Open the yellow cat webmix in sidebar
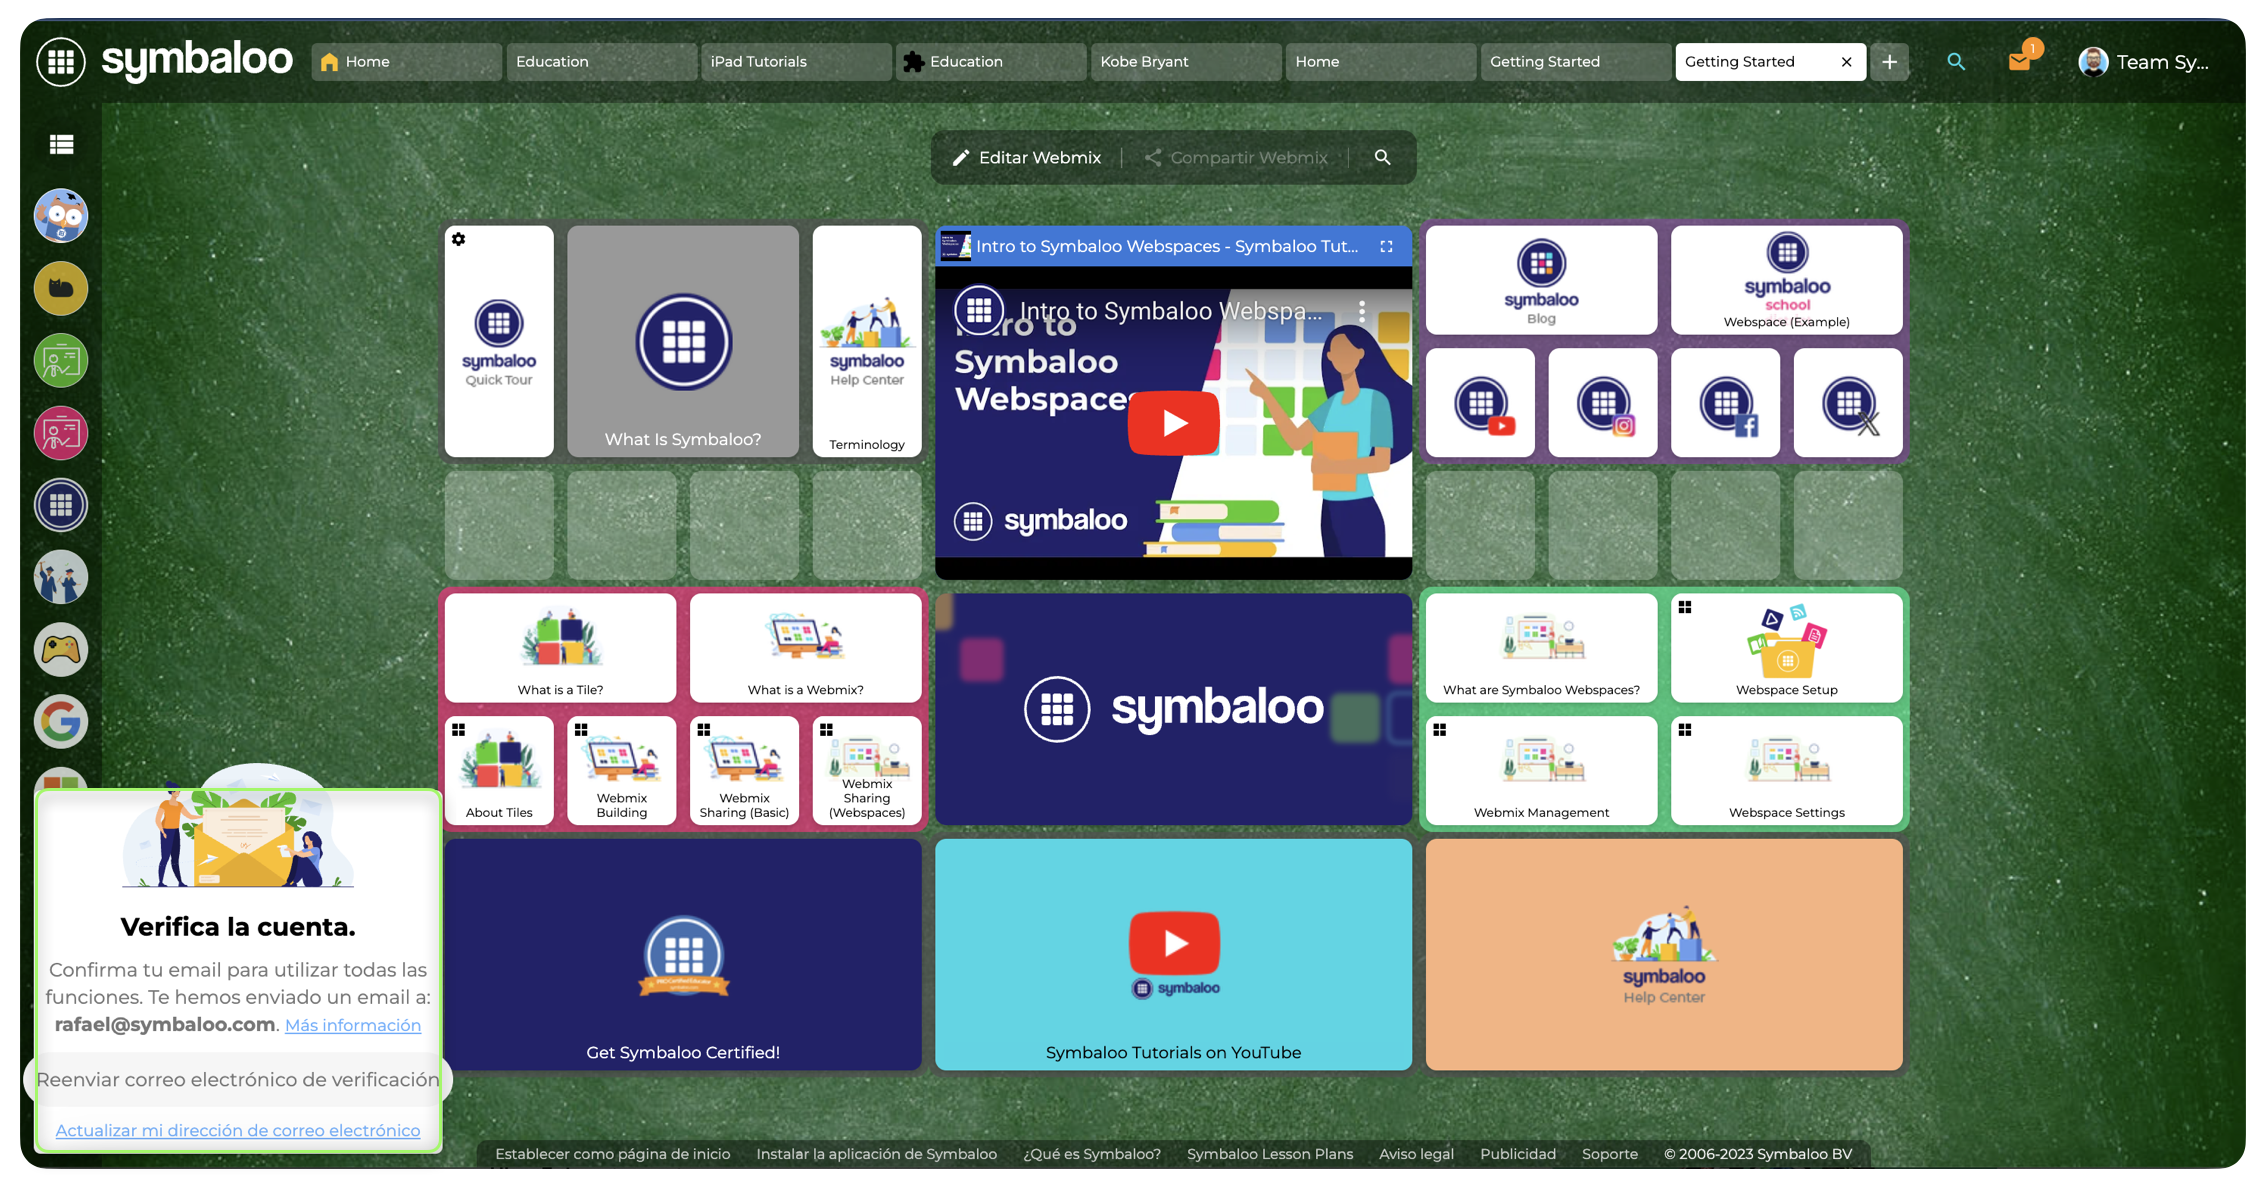The height and width of the screenshot is (1188, 2266). click(61, 288)
